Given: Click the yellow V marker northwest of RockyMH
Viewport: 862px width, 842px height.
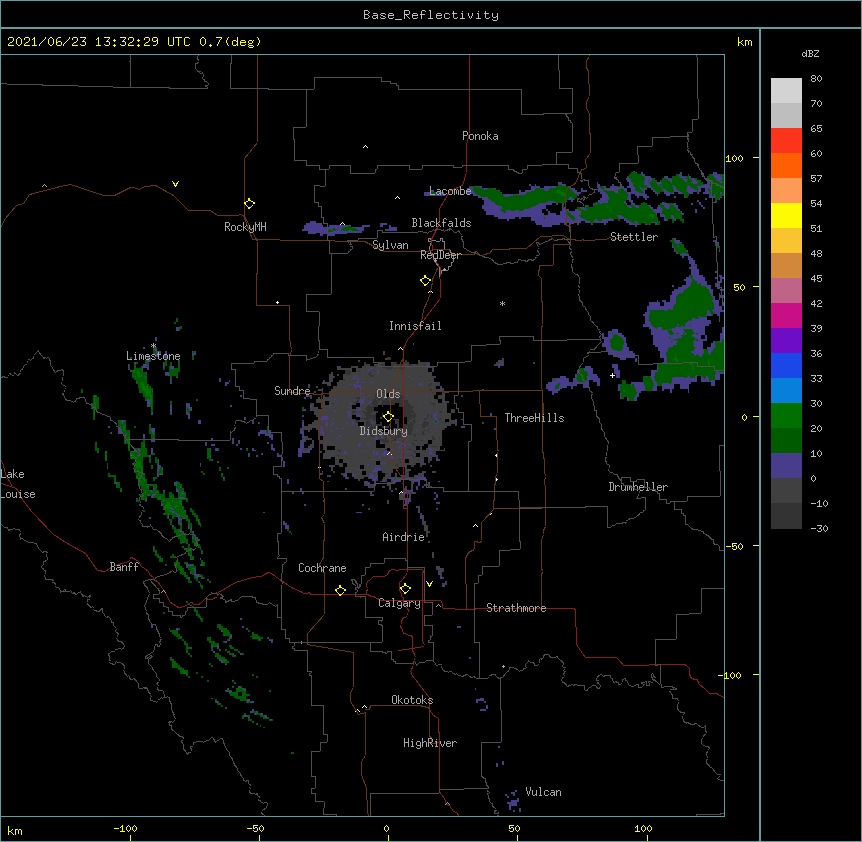Looking at the screenshot, I should click(175, 184).
